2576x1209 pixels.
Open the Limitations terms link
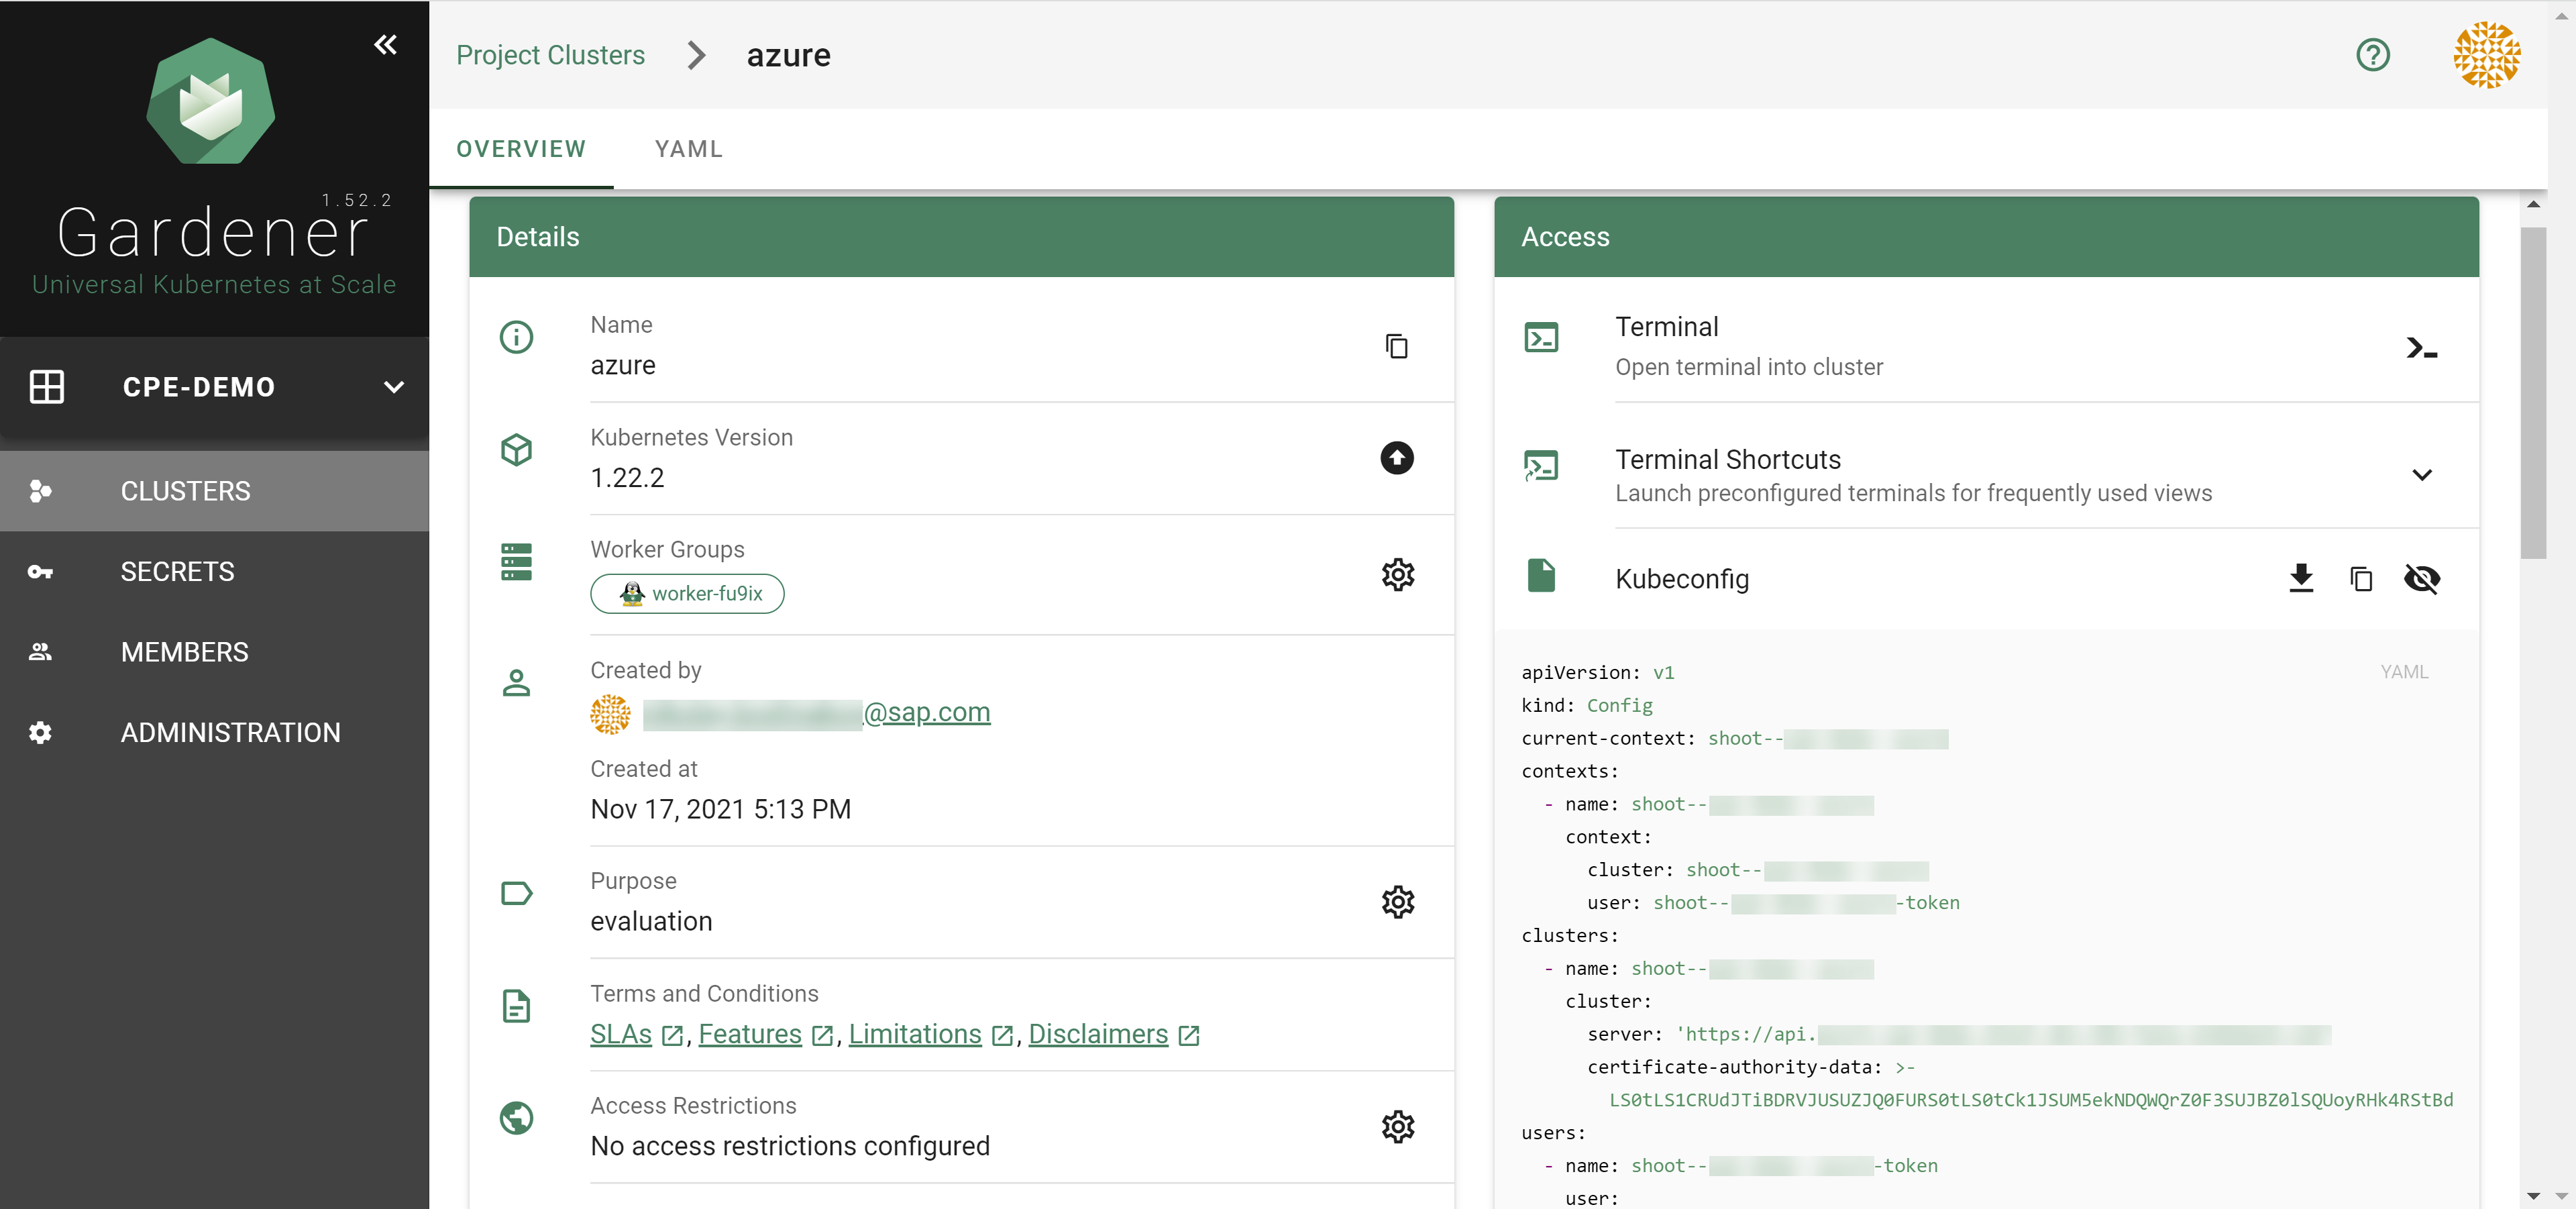pyautogui.click(x=914, y=1034)
